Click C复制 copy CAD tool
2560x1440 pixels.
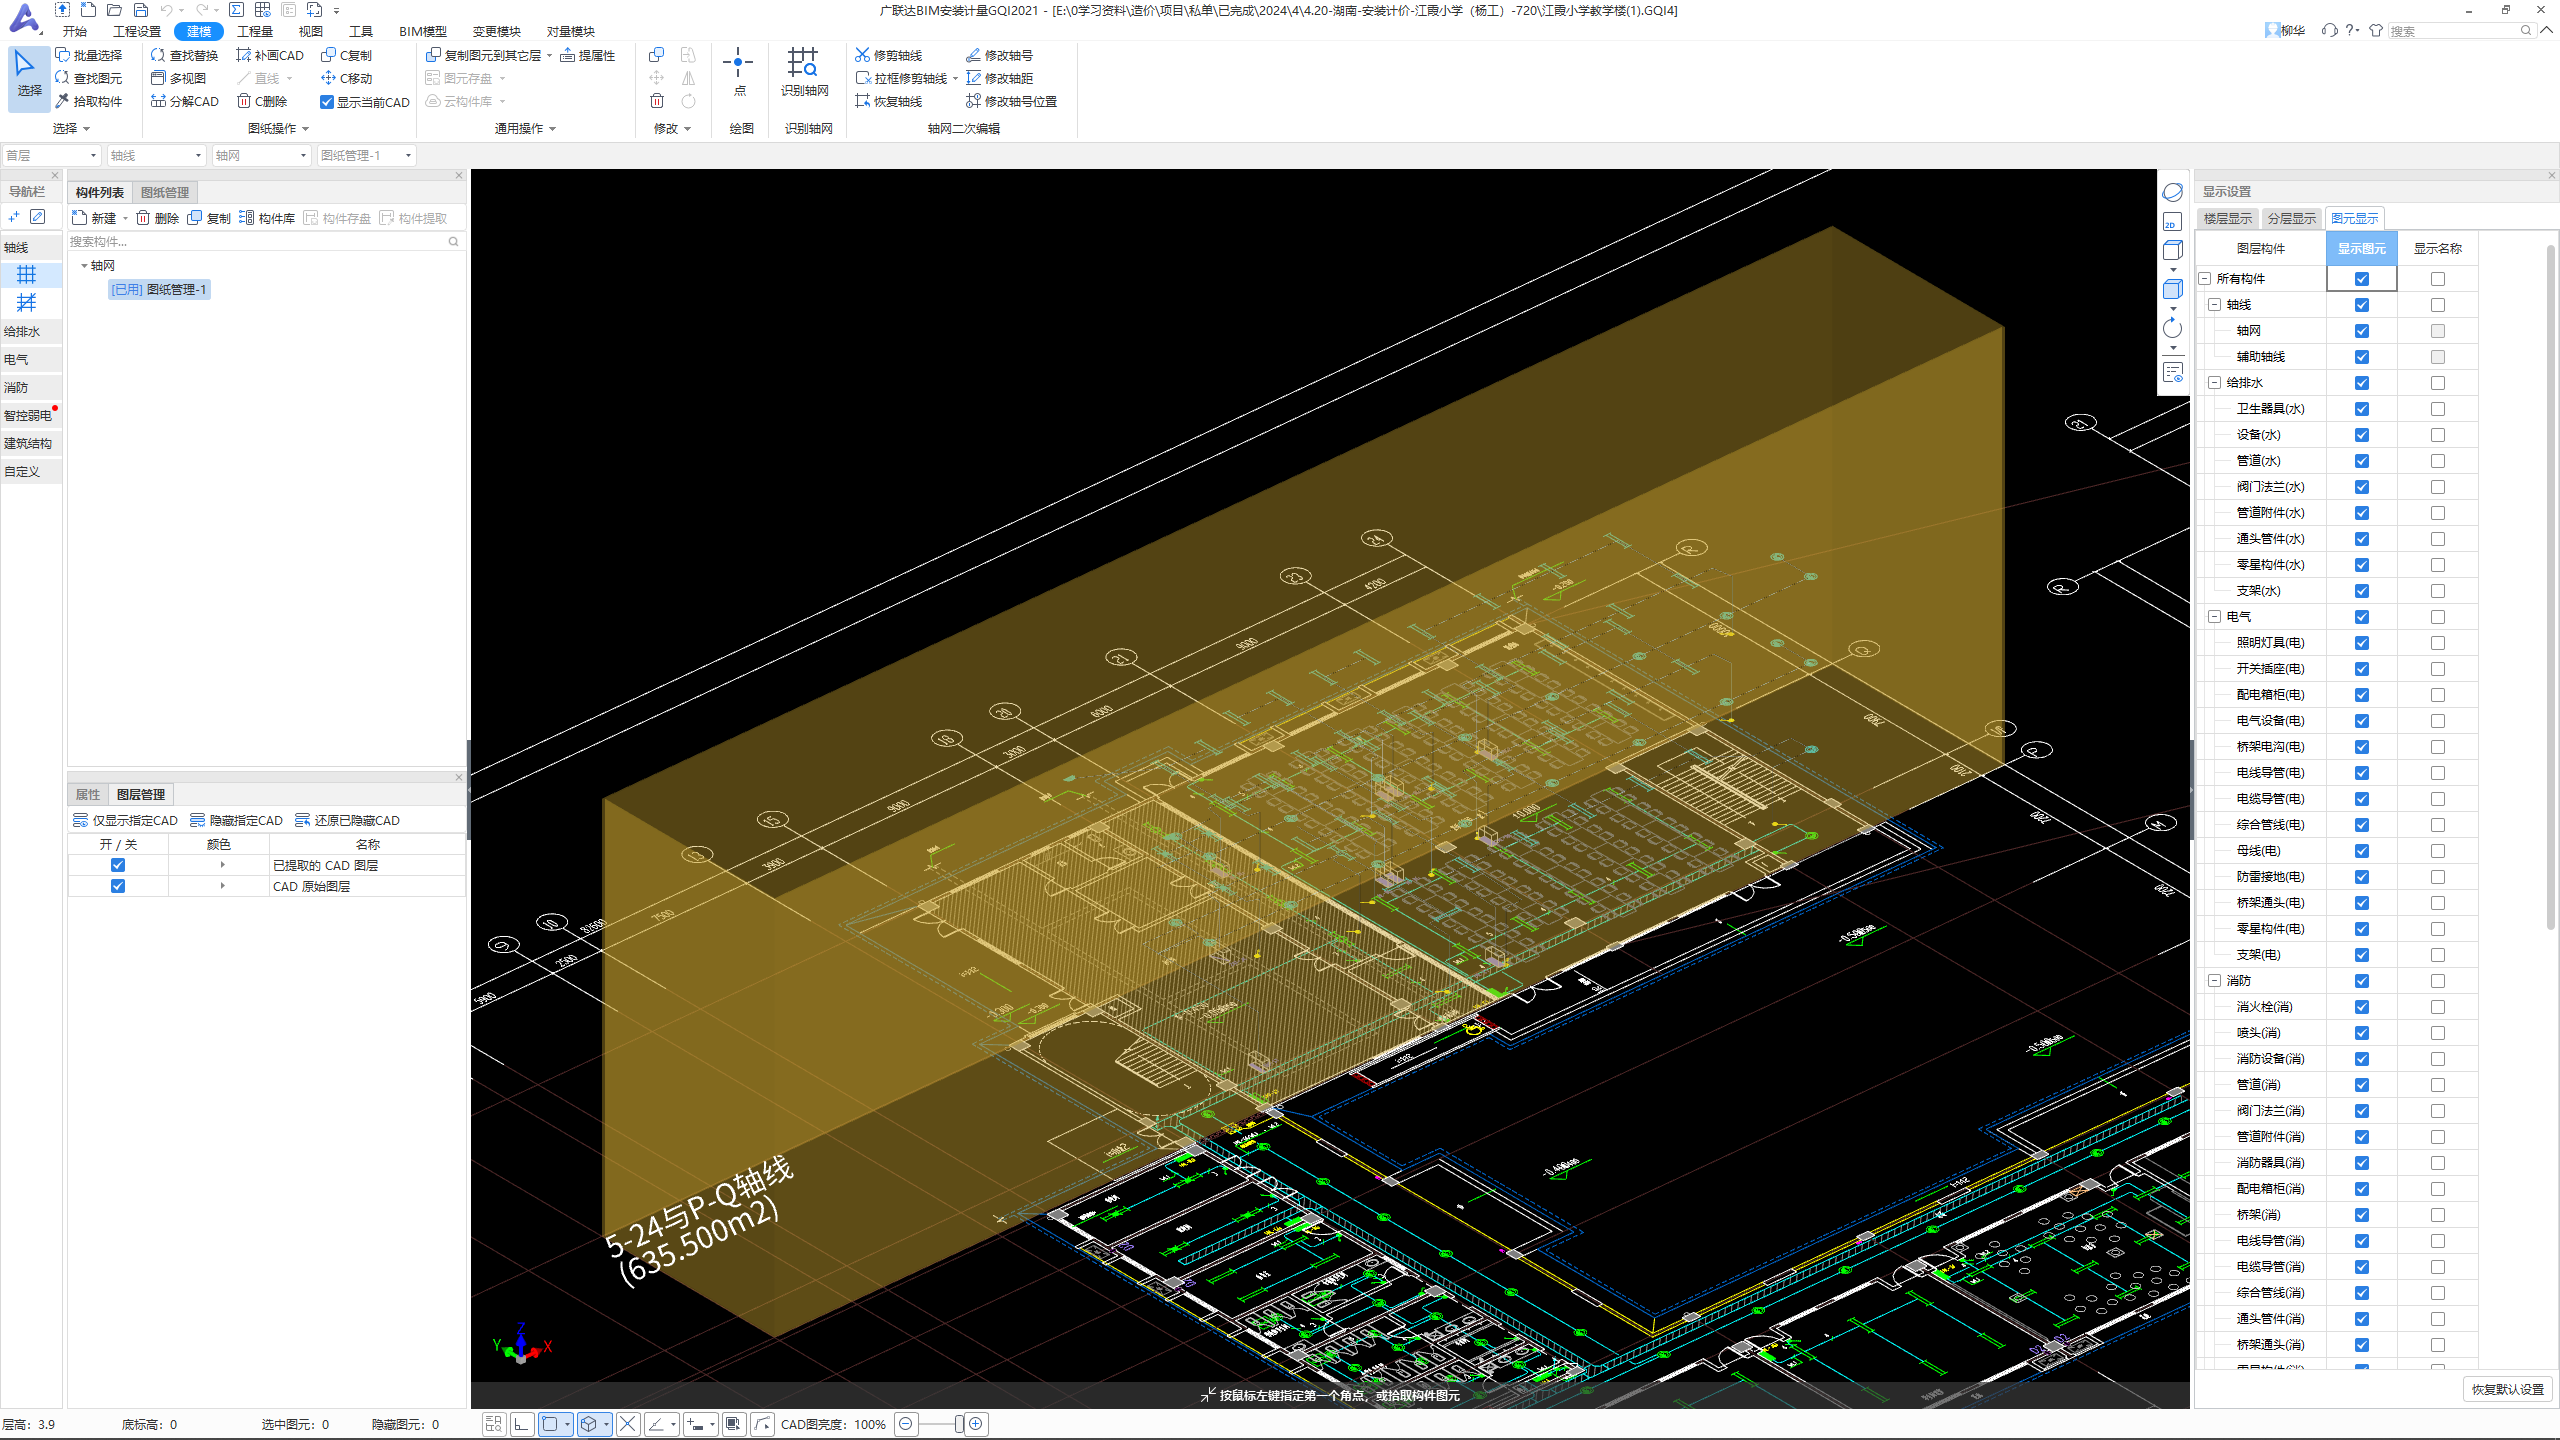(x=346, y=55)
